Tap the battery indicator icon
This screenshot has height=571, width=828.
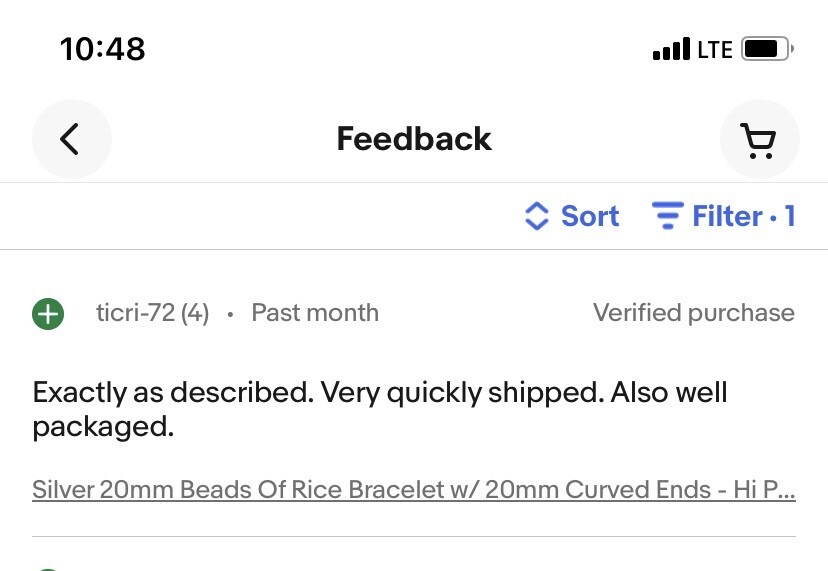(x=767, y=49)
